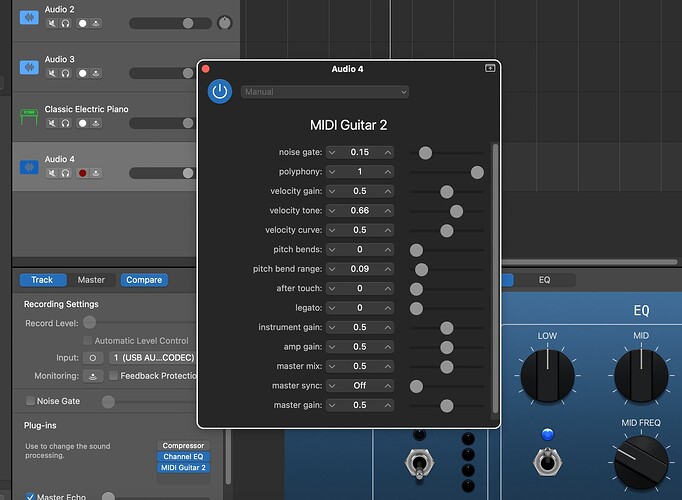Click the Monitoring button in Recording Settings

pos(93,376)
